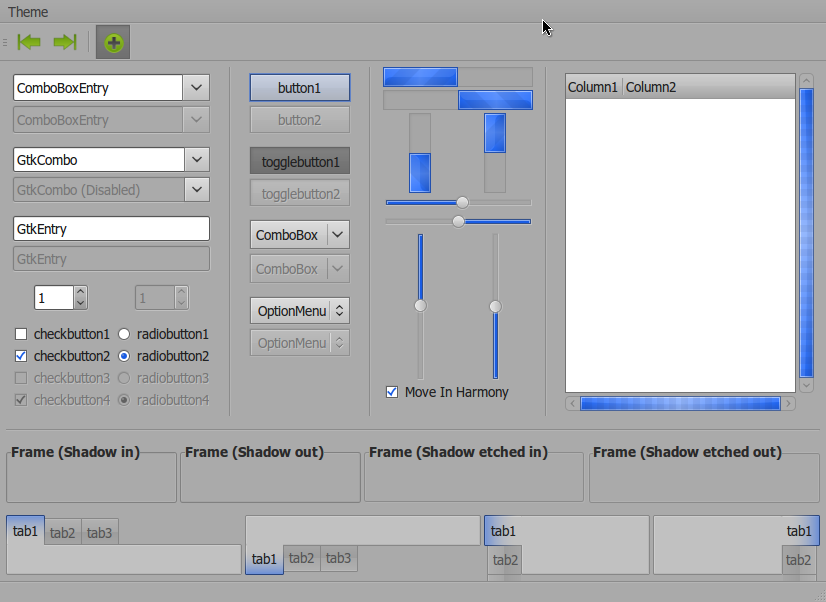Screen dimensions: 826x602
Task: Click the disabled ComboBoxEntry dropdown arrow
Action: [196, 120]
